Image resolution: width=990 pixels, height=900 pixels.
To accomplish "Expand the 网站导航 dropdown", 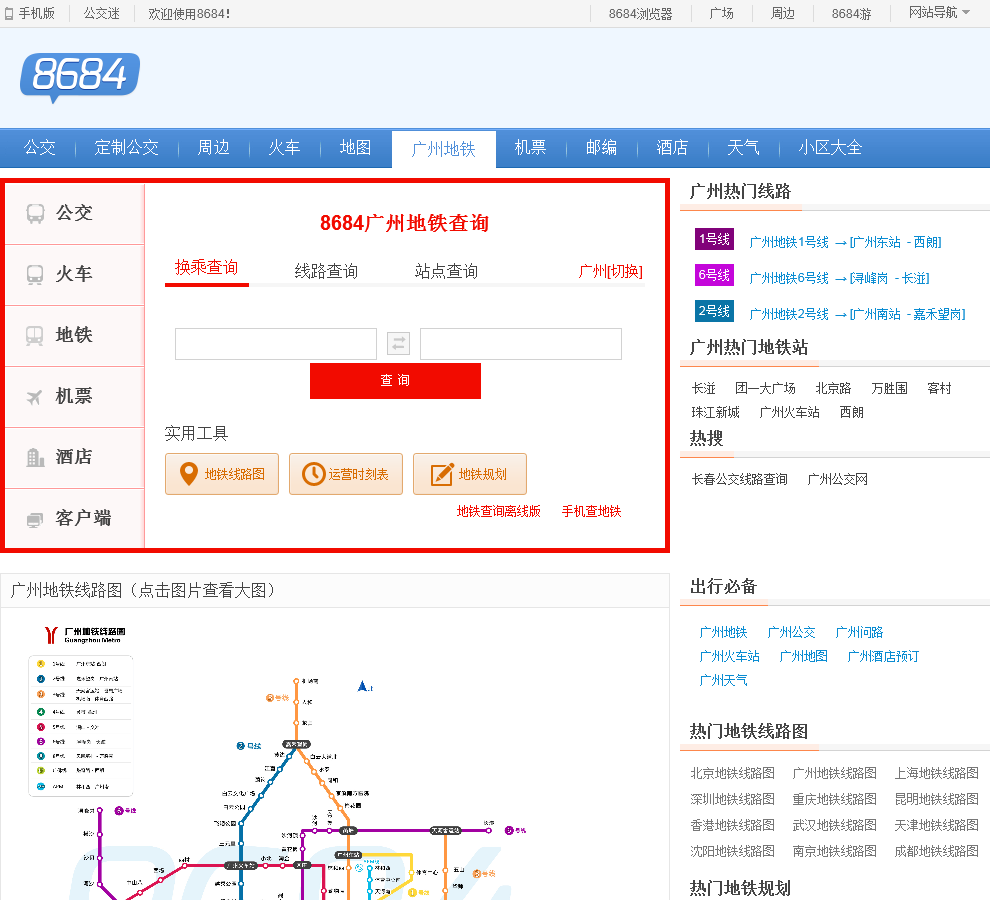I will 939,13.
